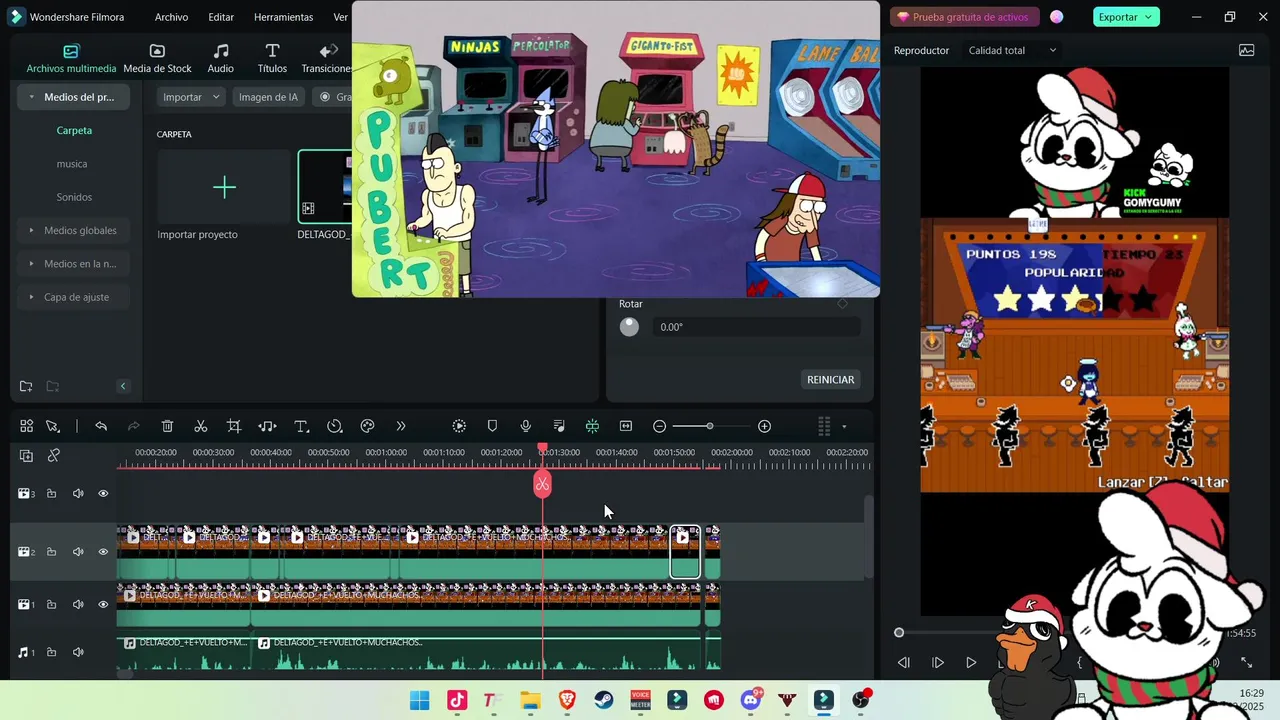The image size is (1280, 720).
Task: Click the rotation value field 0.00°
Action: [755, 327]
